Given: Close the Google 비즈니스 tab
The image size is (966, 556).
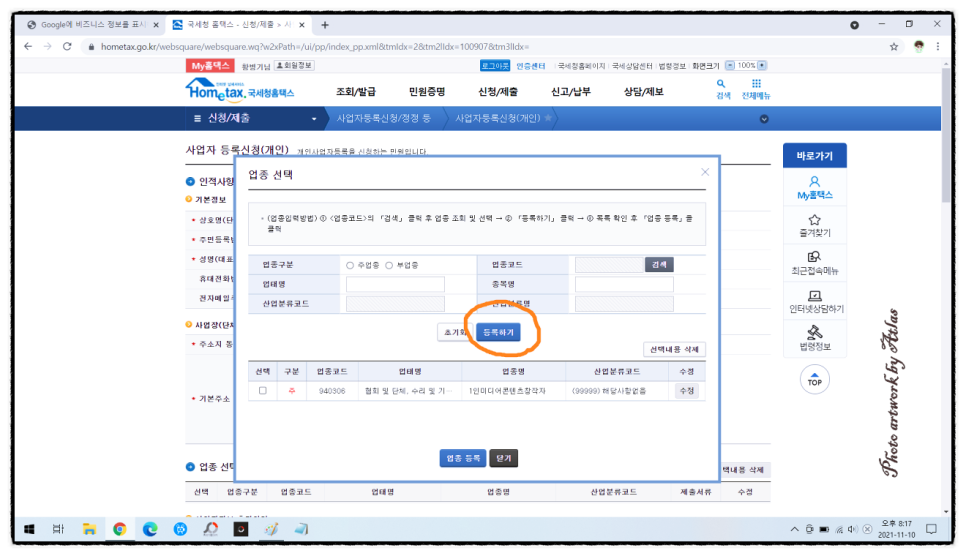Looking at the screenshot, I should tap(156, 25).
